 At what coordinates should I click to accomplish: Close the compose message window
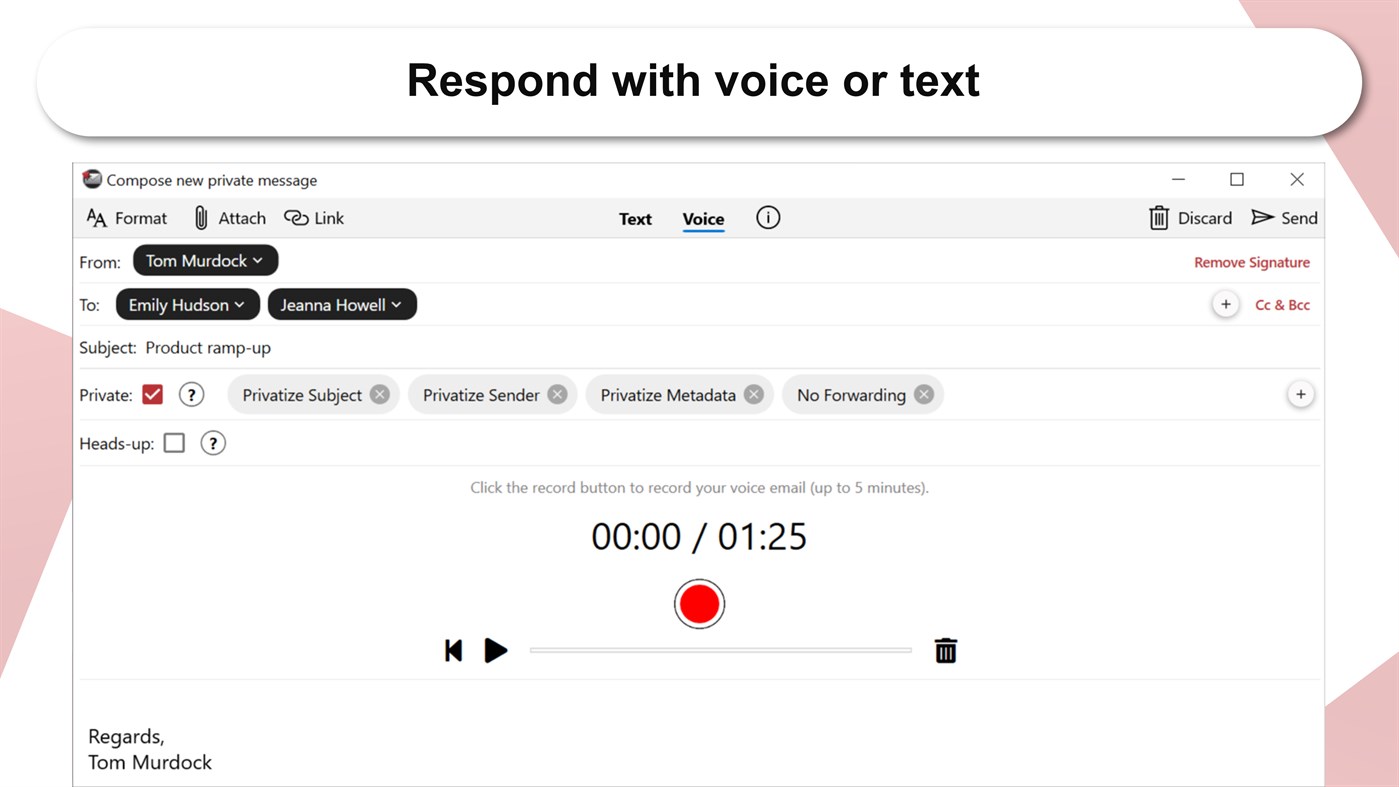tap(1297, 179)
